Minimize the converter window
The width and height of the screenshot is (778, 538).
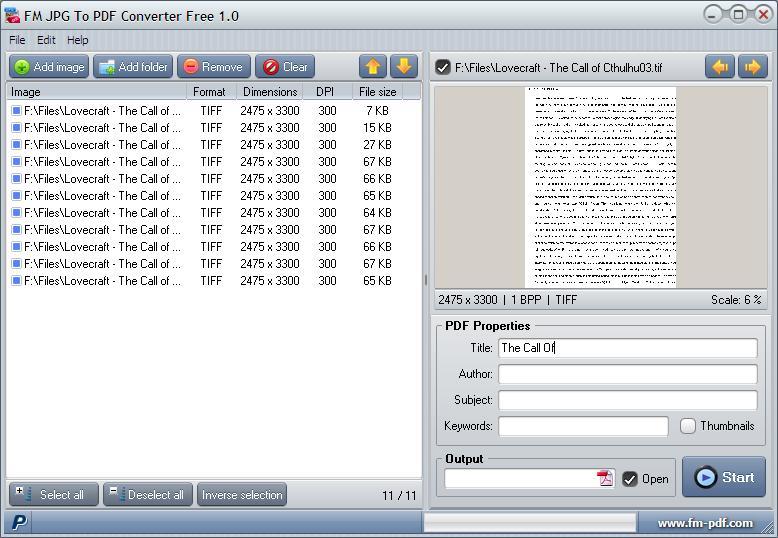[x=713, y=14]
